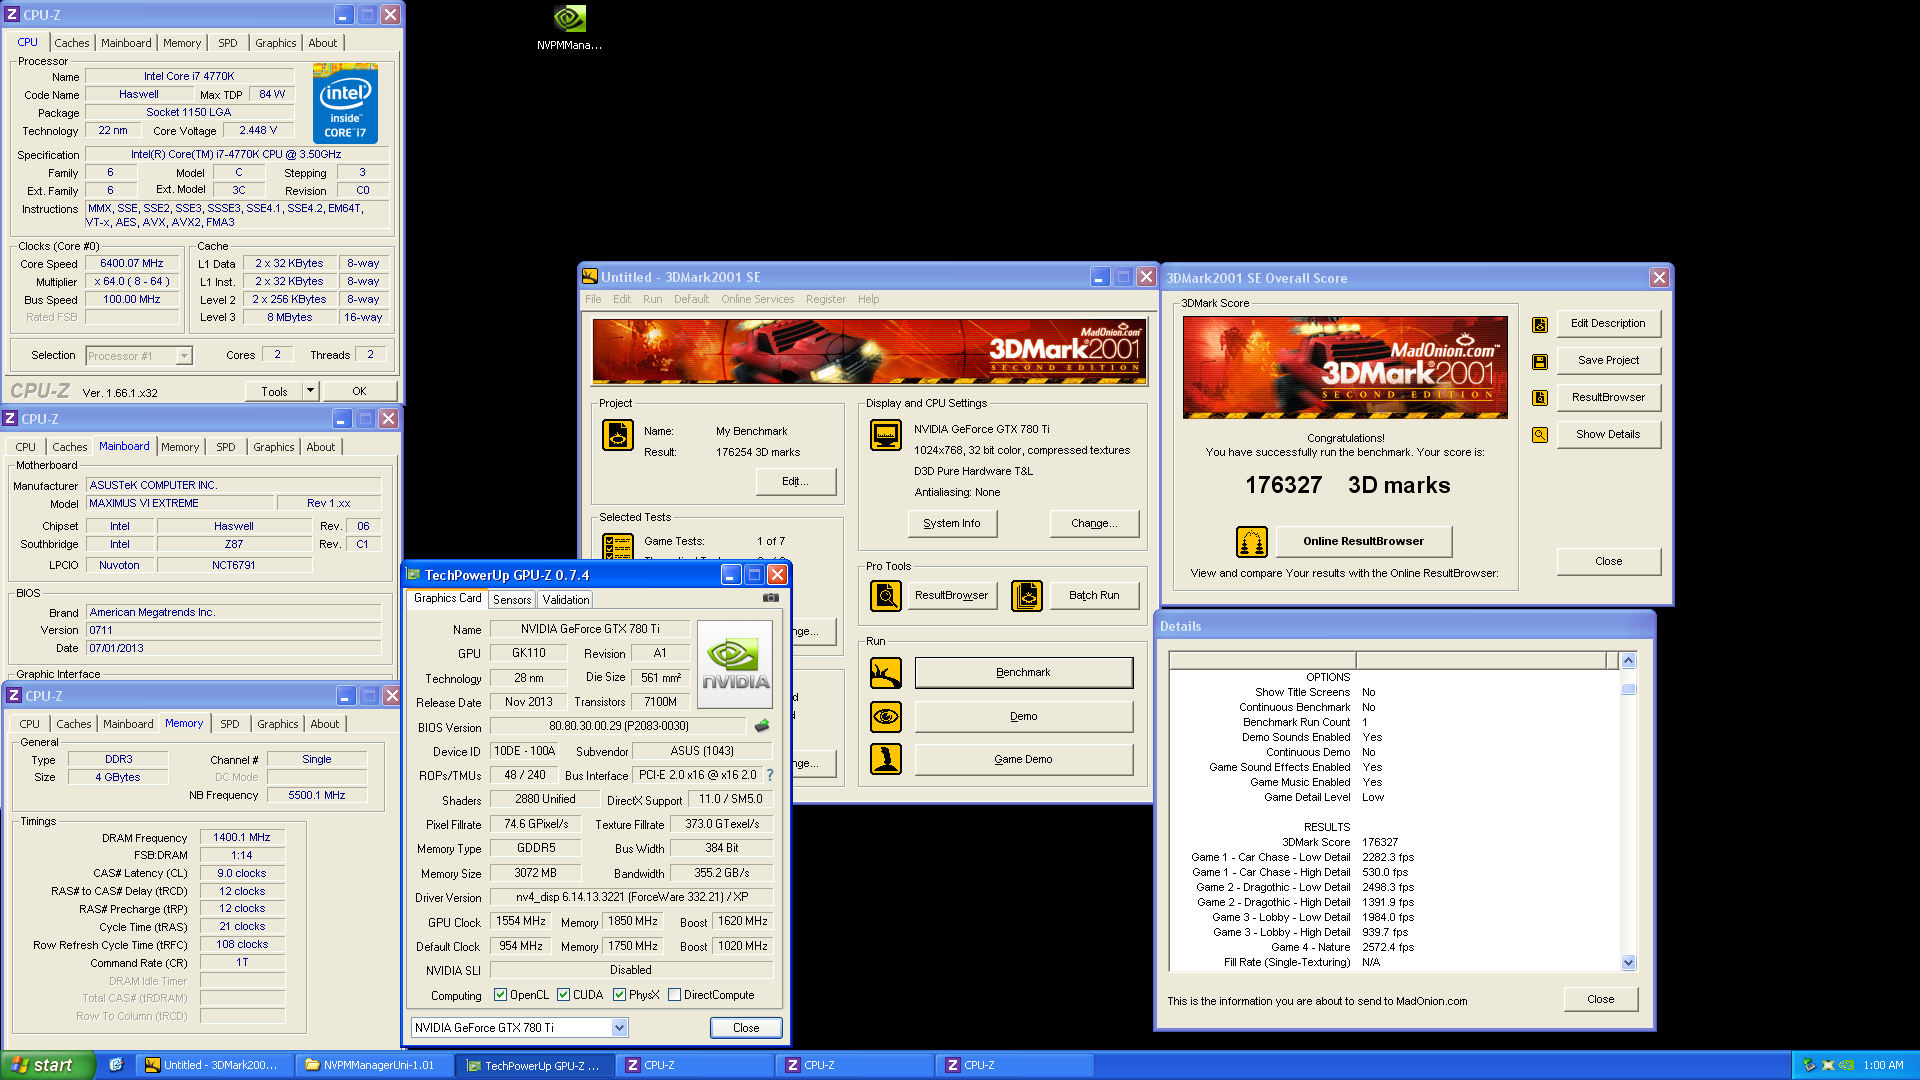Click the Change... display settings button
Screen dimensions: 1920x1080
coord(1094,523)
